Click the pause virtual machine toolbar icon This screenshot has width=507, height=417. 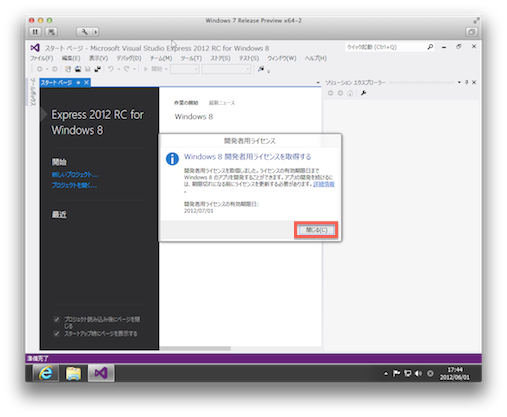click(35, 32)
